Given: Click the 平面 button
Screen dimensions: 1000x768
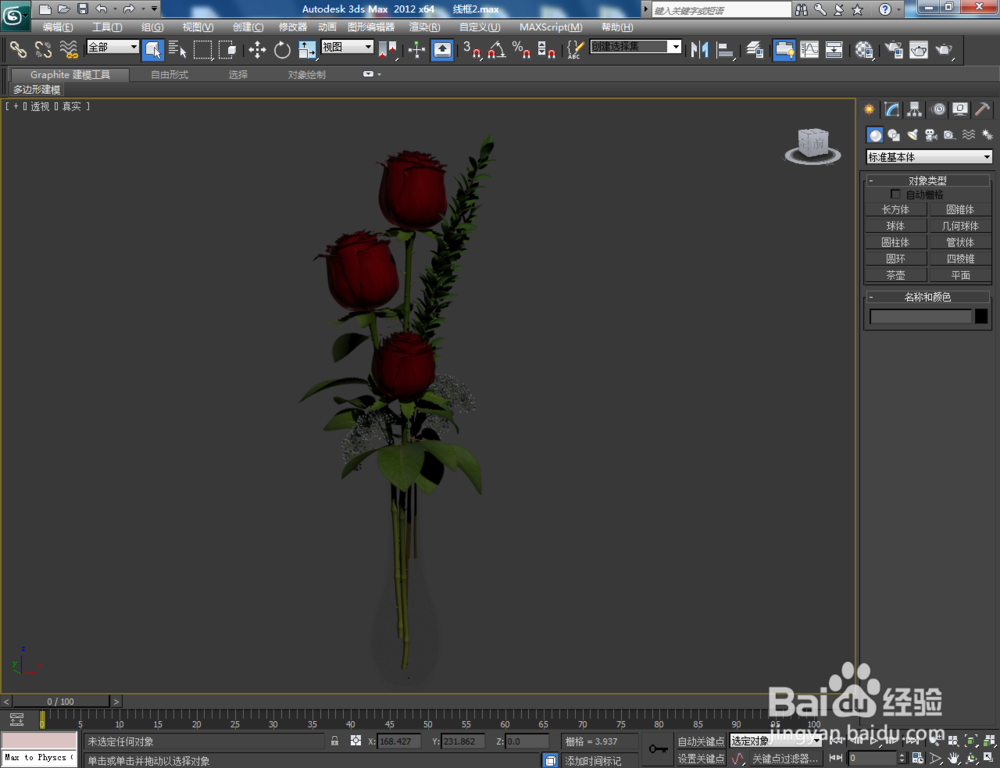Looking at the screenshot, I should point(960,275).
